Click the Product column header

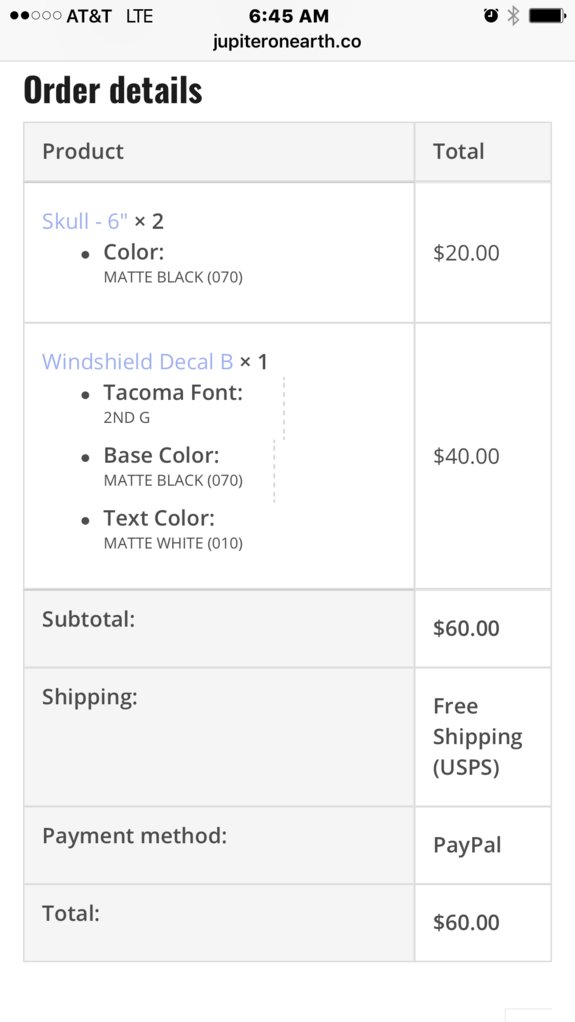pos(83,151)
